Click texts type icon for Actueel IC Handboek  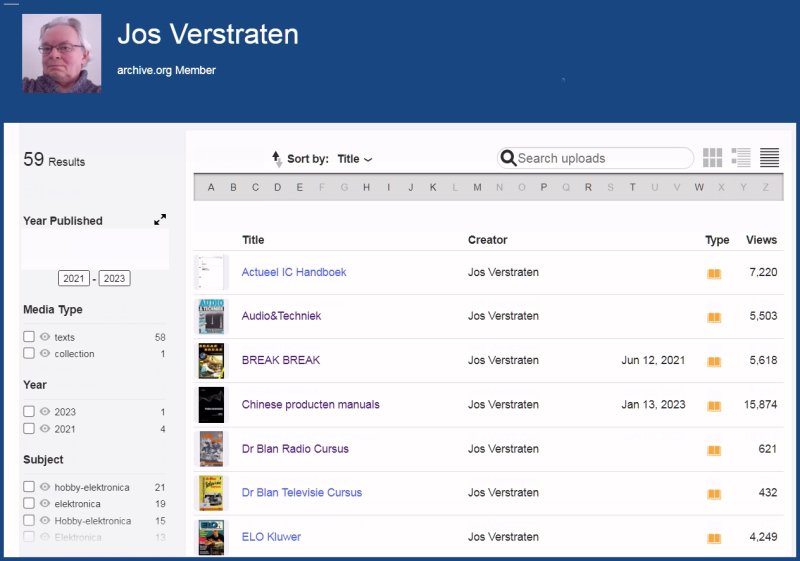[x=714, y=274]
